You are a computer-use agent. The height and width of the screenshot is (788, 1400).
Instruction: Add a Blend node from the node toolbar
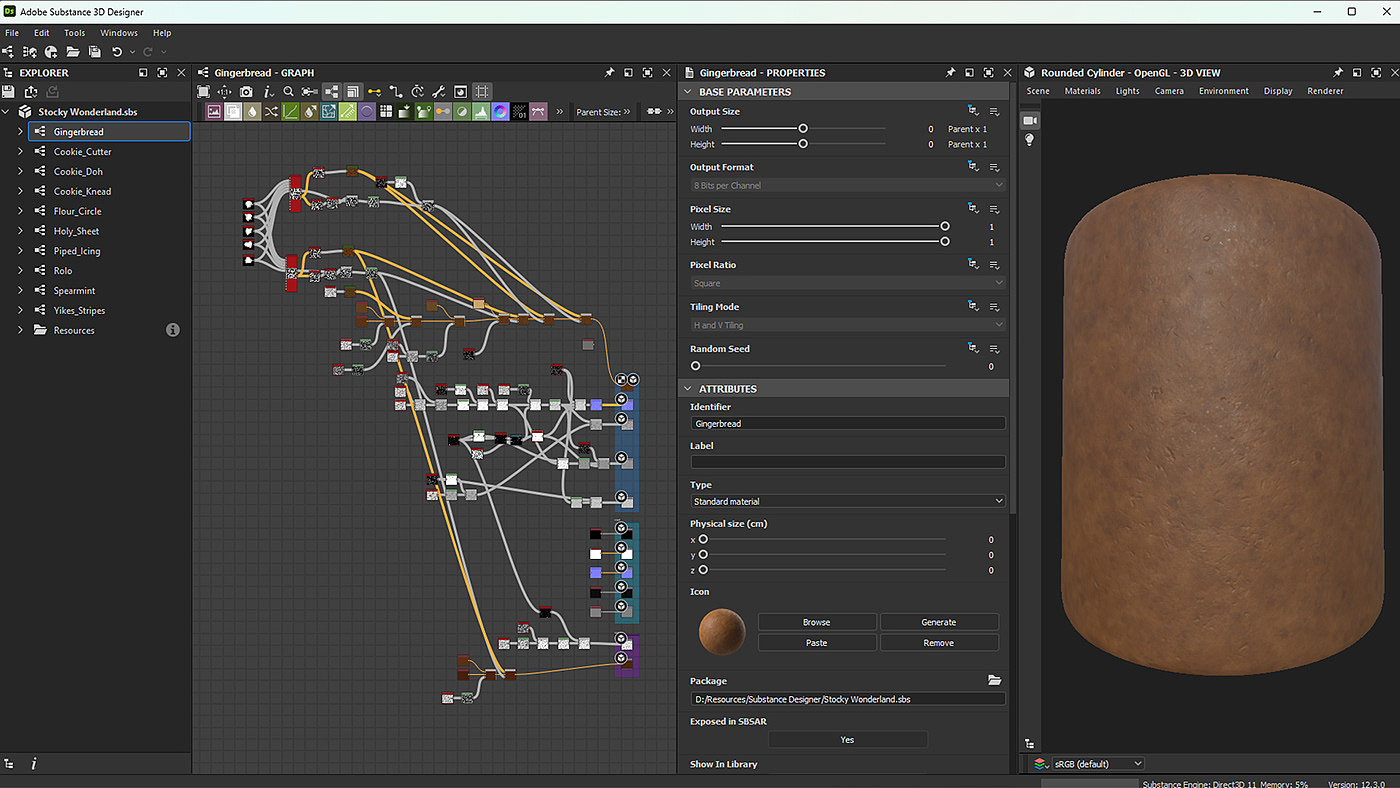point(233,112)
